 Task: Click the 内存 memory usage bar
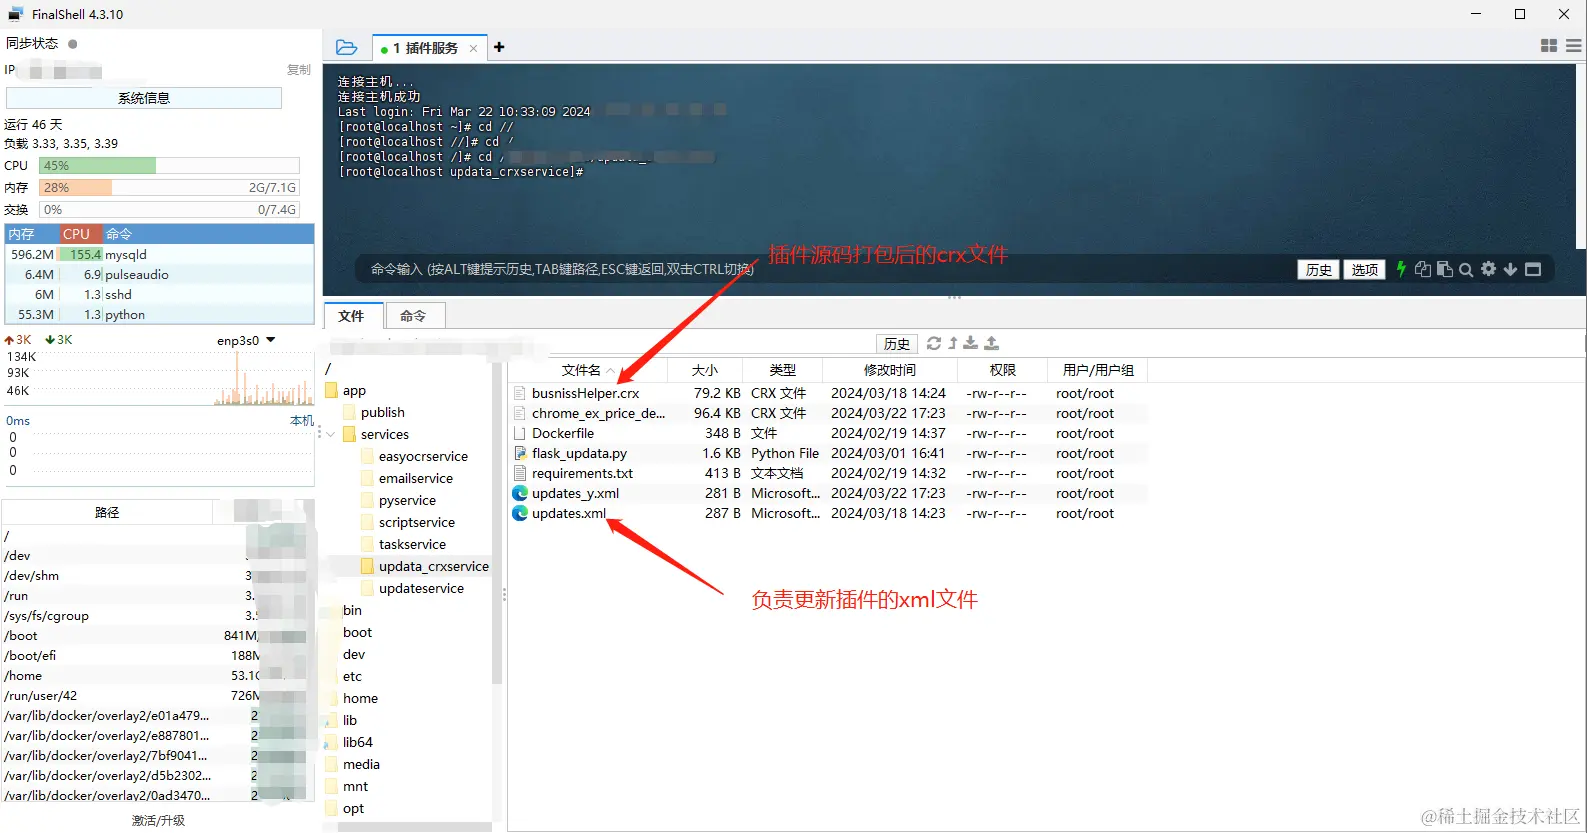(169, 188)
